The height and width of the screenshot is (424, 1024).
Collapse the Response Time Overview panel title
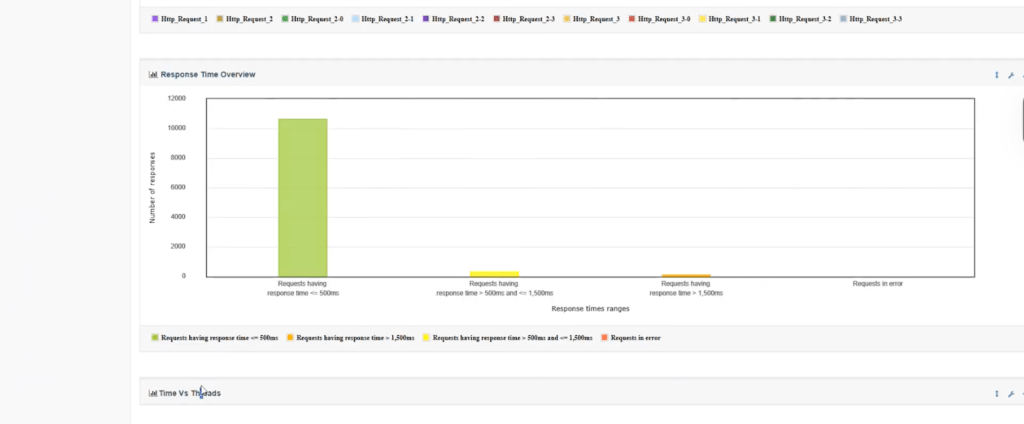pyautogui.click(x=207, y=75)
